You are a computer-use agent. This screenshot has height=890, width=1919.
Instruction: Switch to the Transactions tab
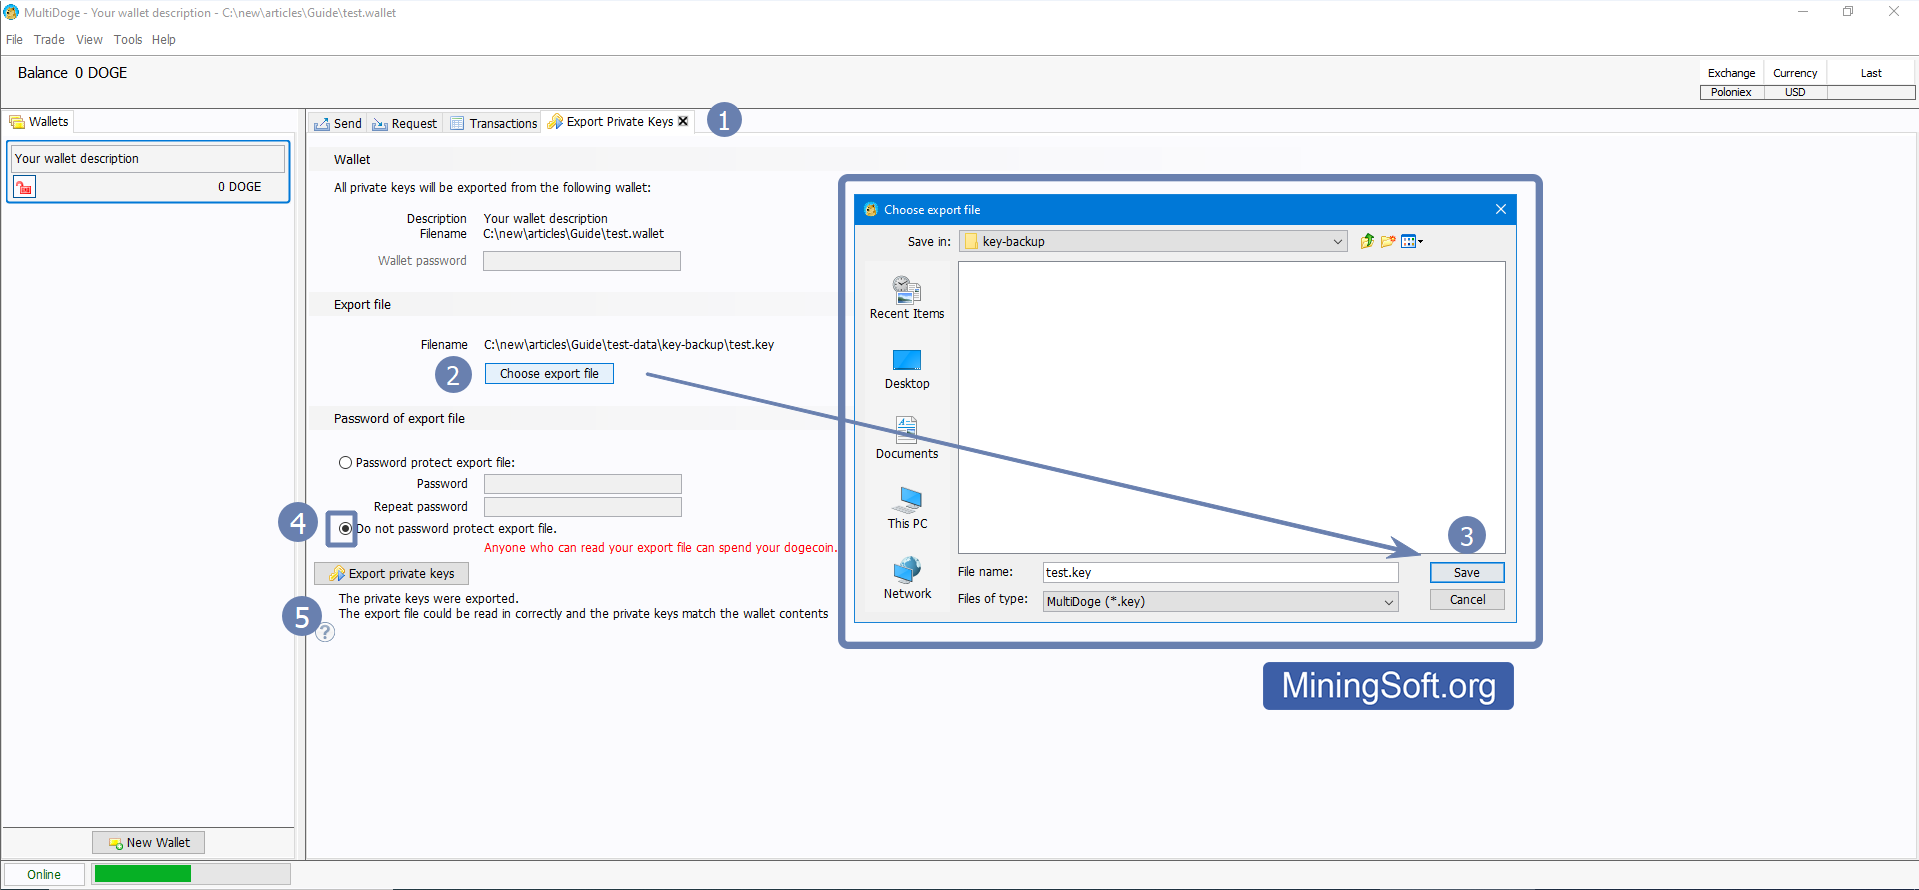(x=494, y=123)
